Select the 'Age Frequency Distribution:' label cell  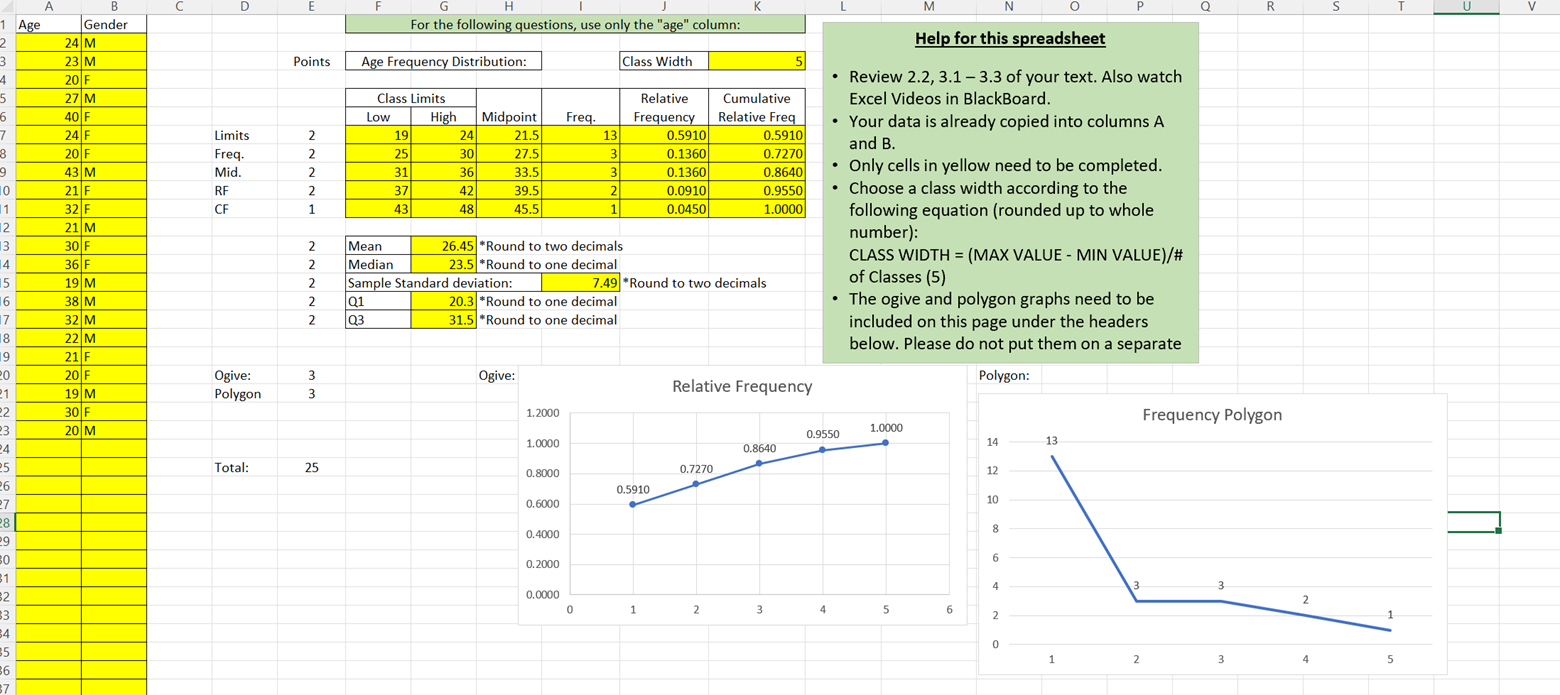click(x=444, y=61)
